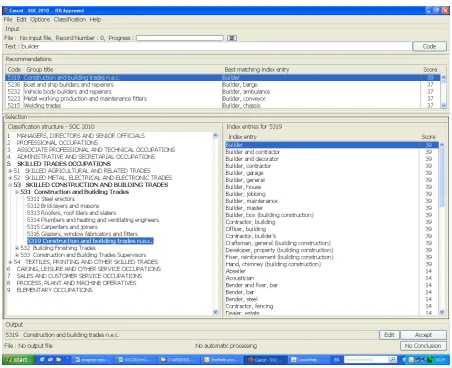The image size is (452, 368).
Task: Select index entry Builder, garage
Action: pyautogui.click(x=332, y=173)
